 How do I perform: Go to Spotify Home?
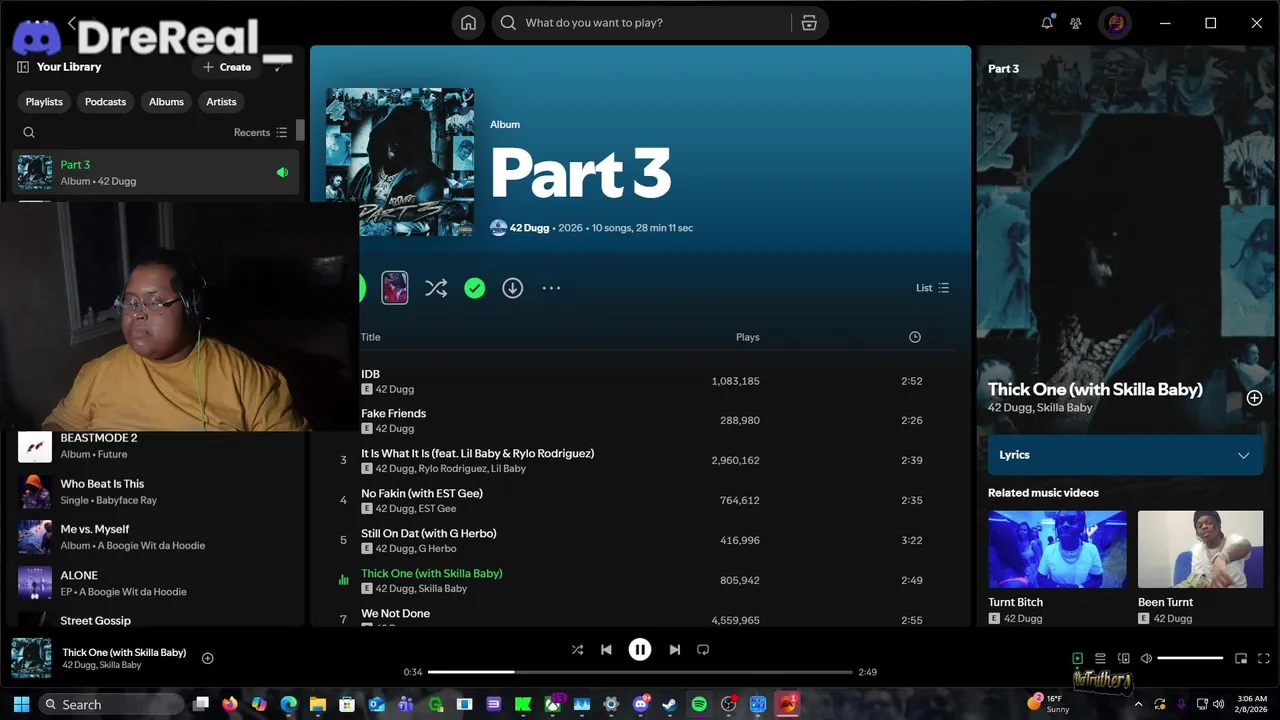(468, 23)
